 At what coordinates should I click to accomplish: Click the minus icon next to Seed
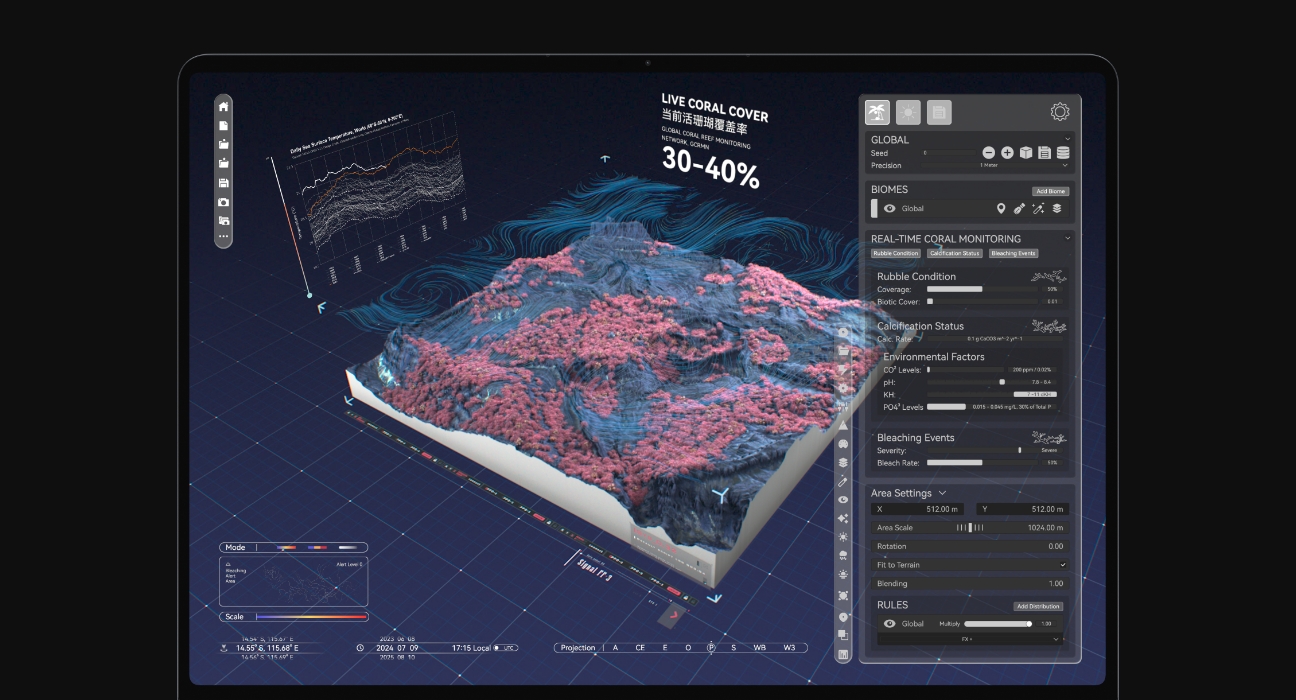[989, 153]
